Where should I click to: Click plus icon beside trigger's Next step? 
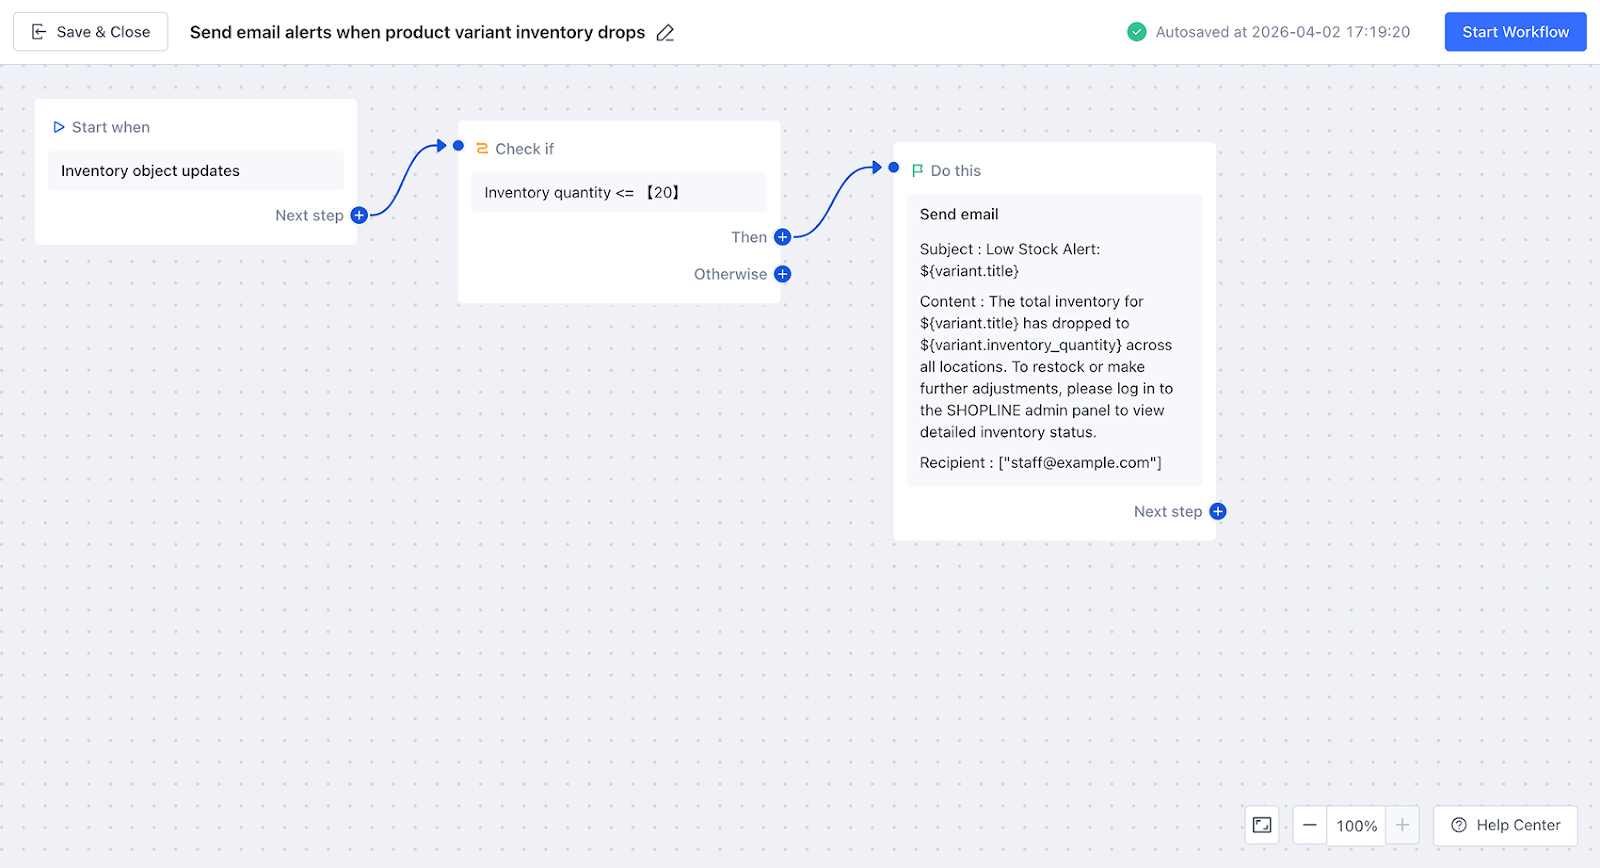(359, 215)
